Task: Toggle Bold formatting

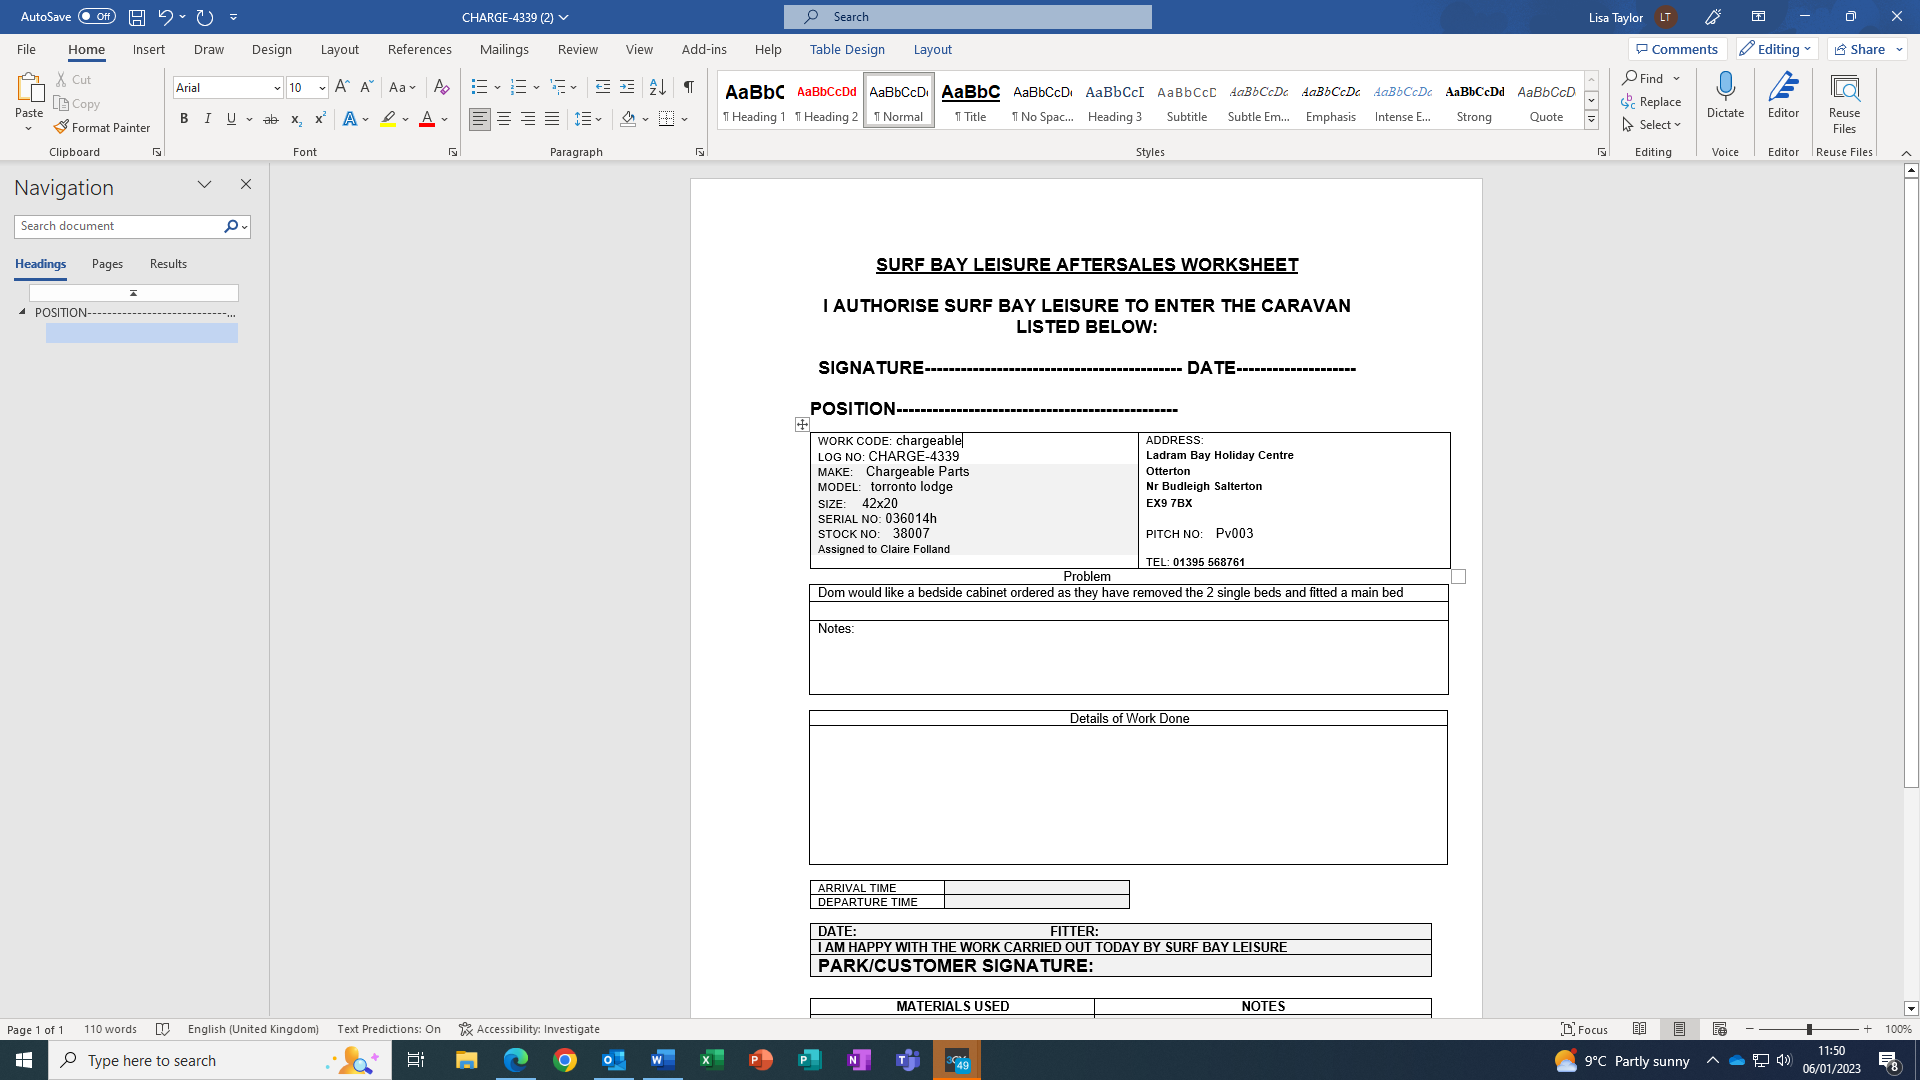Action: point(184,119)
